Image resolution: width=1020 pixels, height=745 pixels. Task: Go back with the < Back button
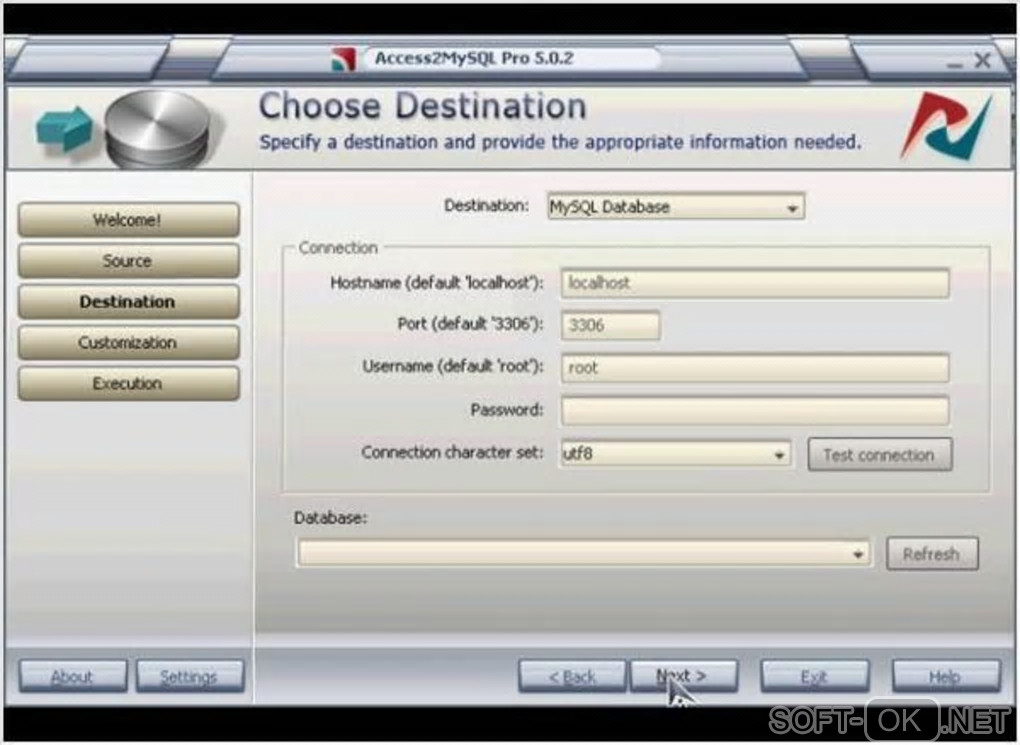point(572,677)
